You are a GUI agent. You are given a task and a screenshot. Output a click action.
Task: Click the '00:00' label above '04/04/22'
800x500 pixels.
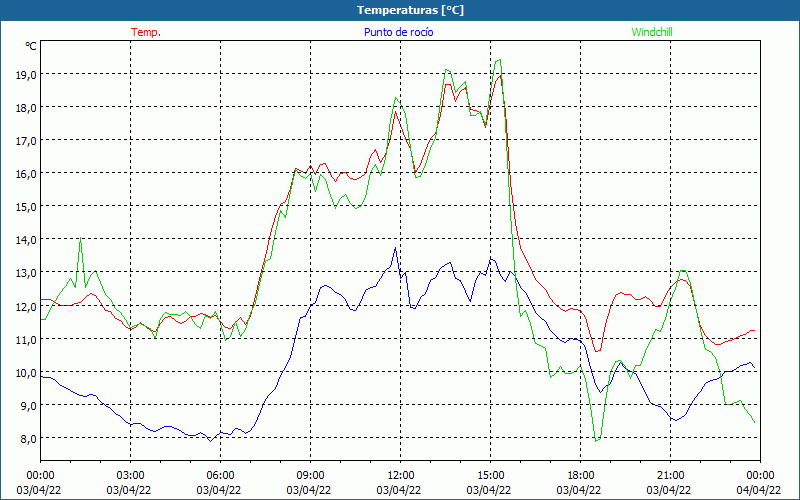(760, 476)
